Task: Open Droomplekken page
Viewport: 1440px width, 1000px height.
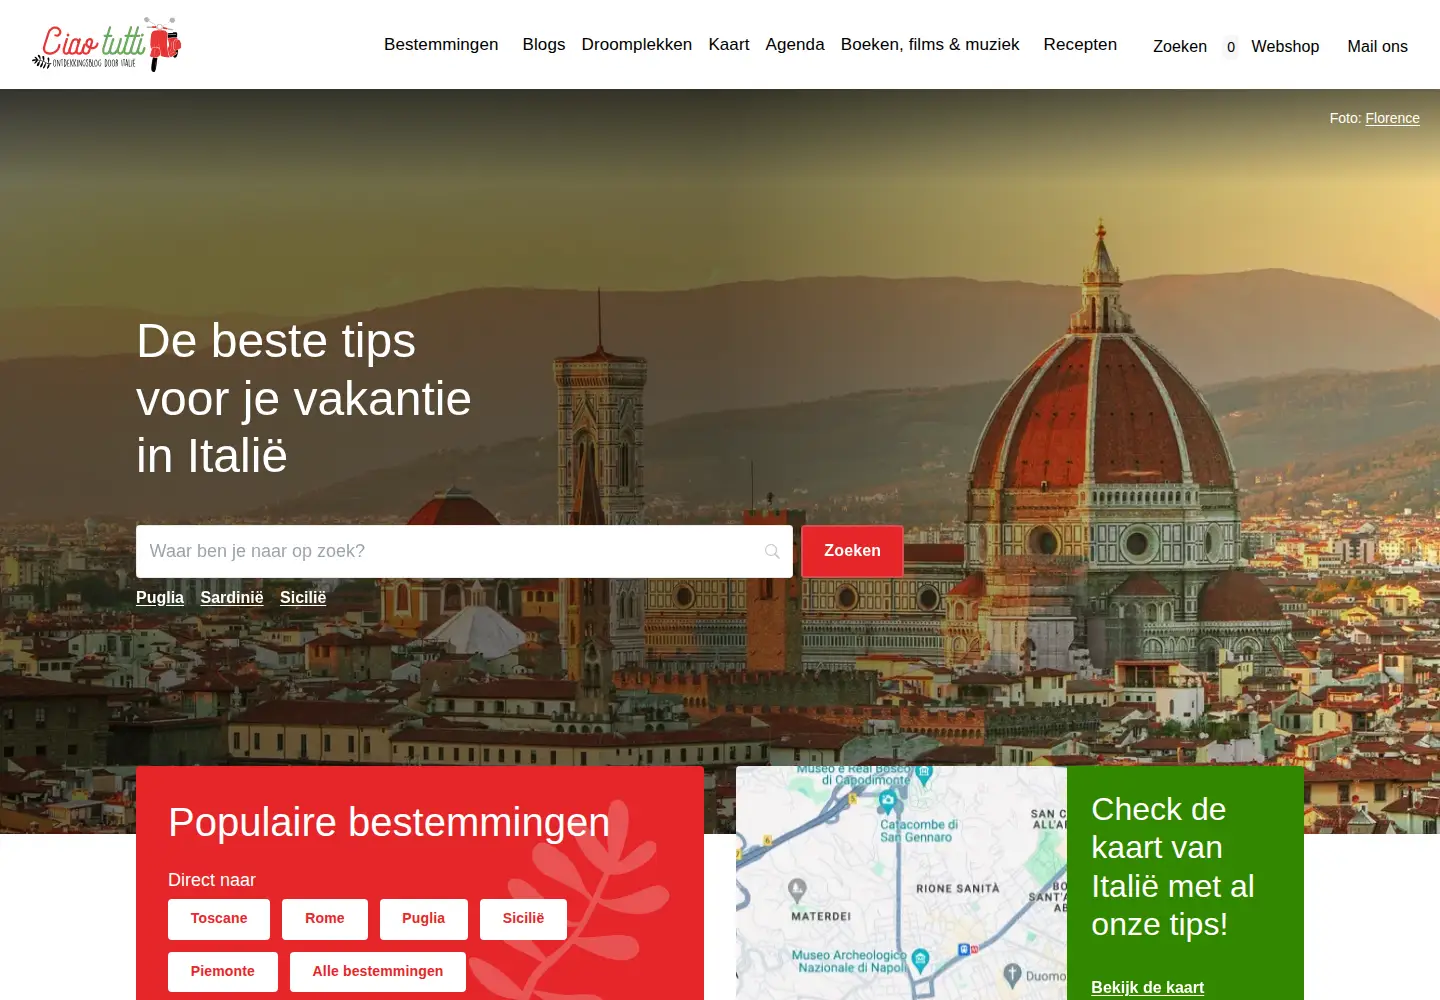Action: point(637,45)
